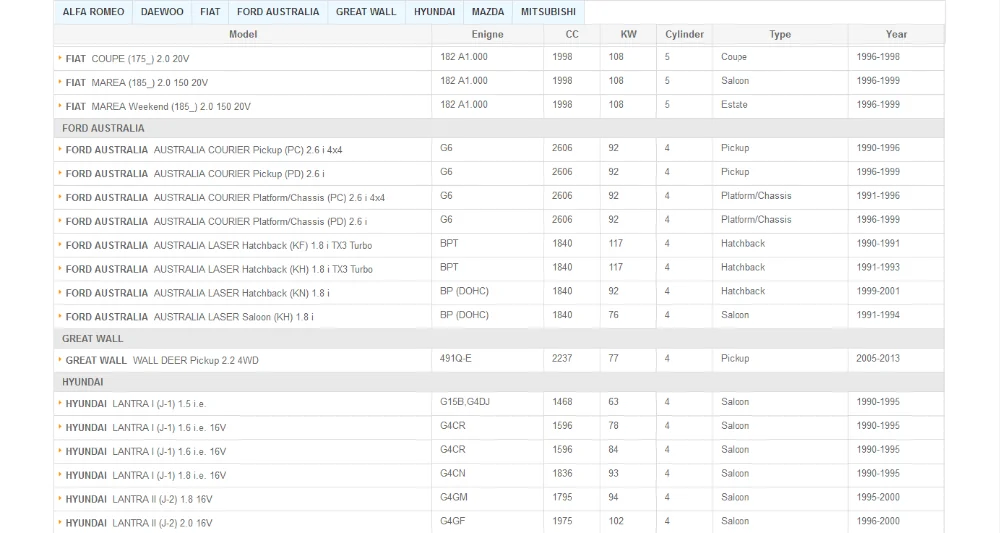The height and width of the screenshot is (533, 1000).
Task: Open LASER Hatchback (KF) 1.8 i TX3 Turbo
Action: 219,245
